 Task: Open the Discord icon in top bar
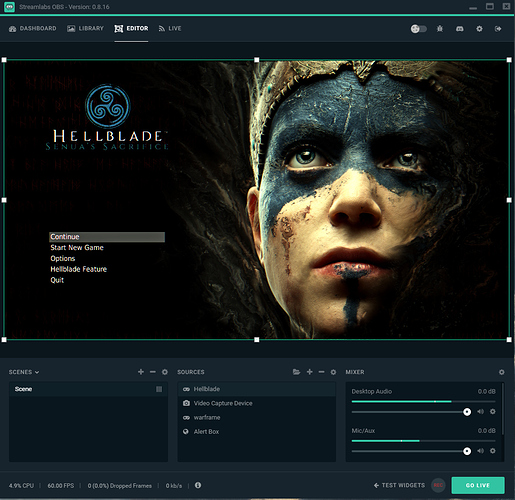tap(460, 29)
